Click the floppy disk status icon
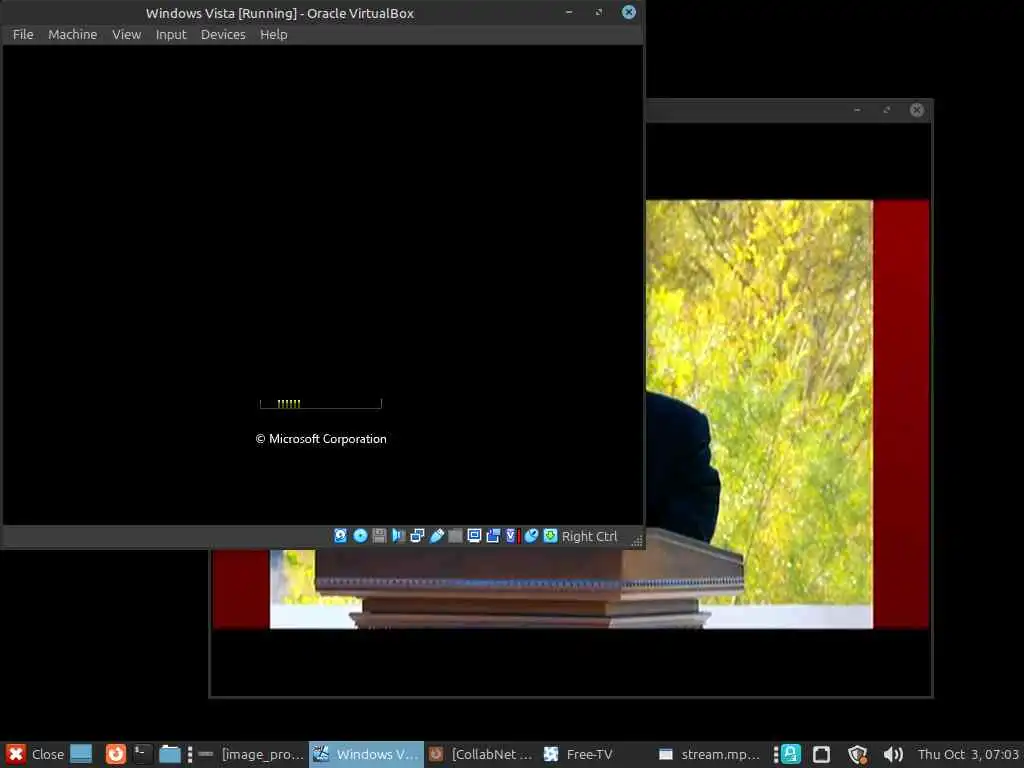Viewport: 1024px width, 768px height. click(379, 536)
